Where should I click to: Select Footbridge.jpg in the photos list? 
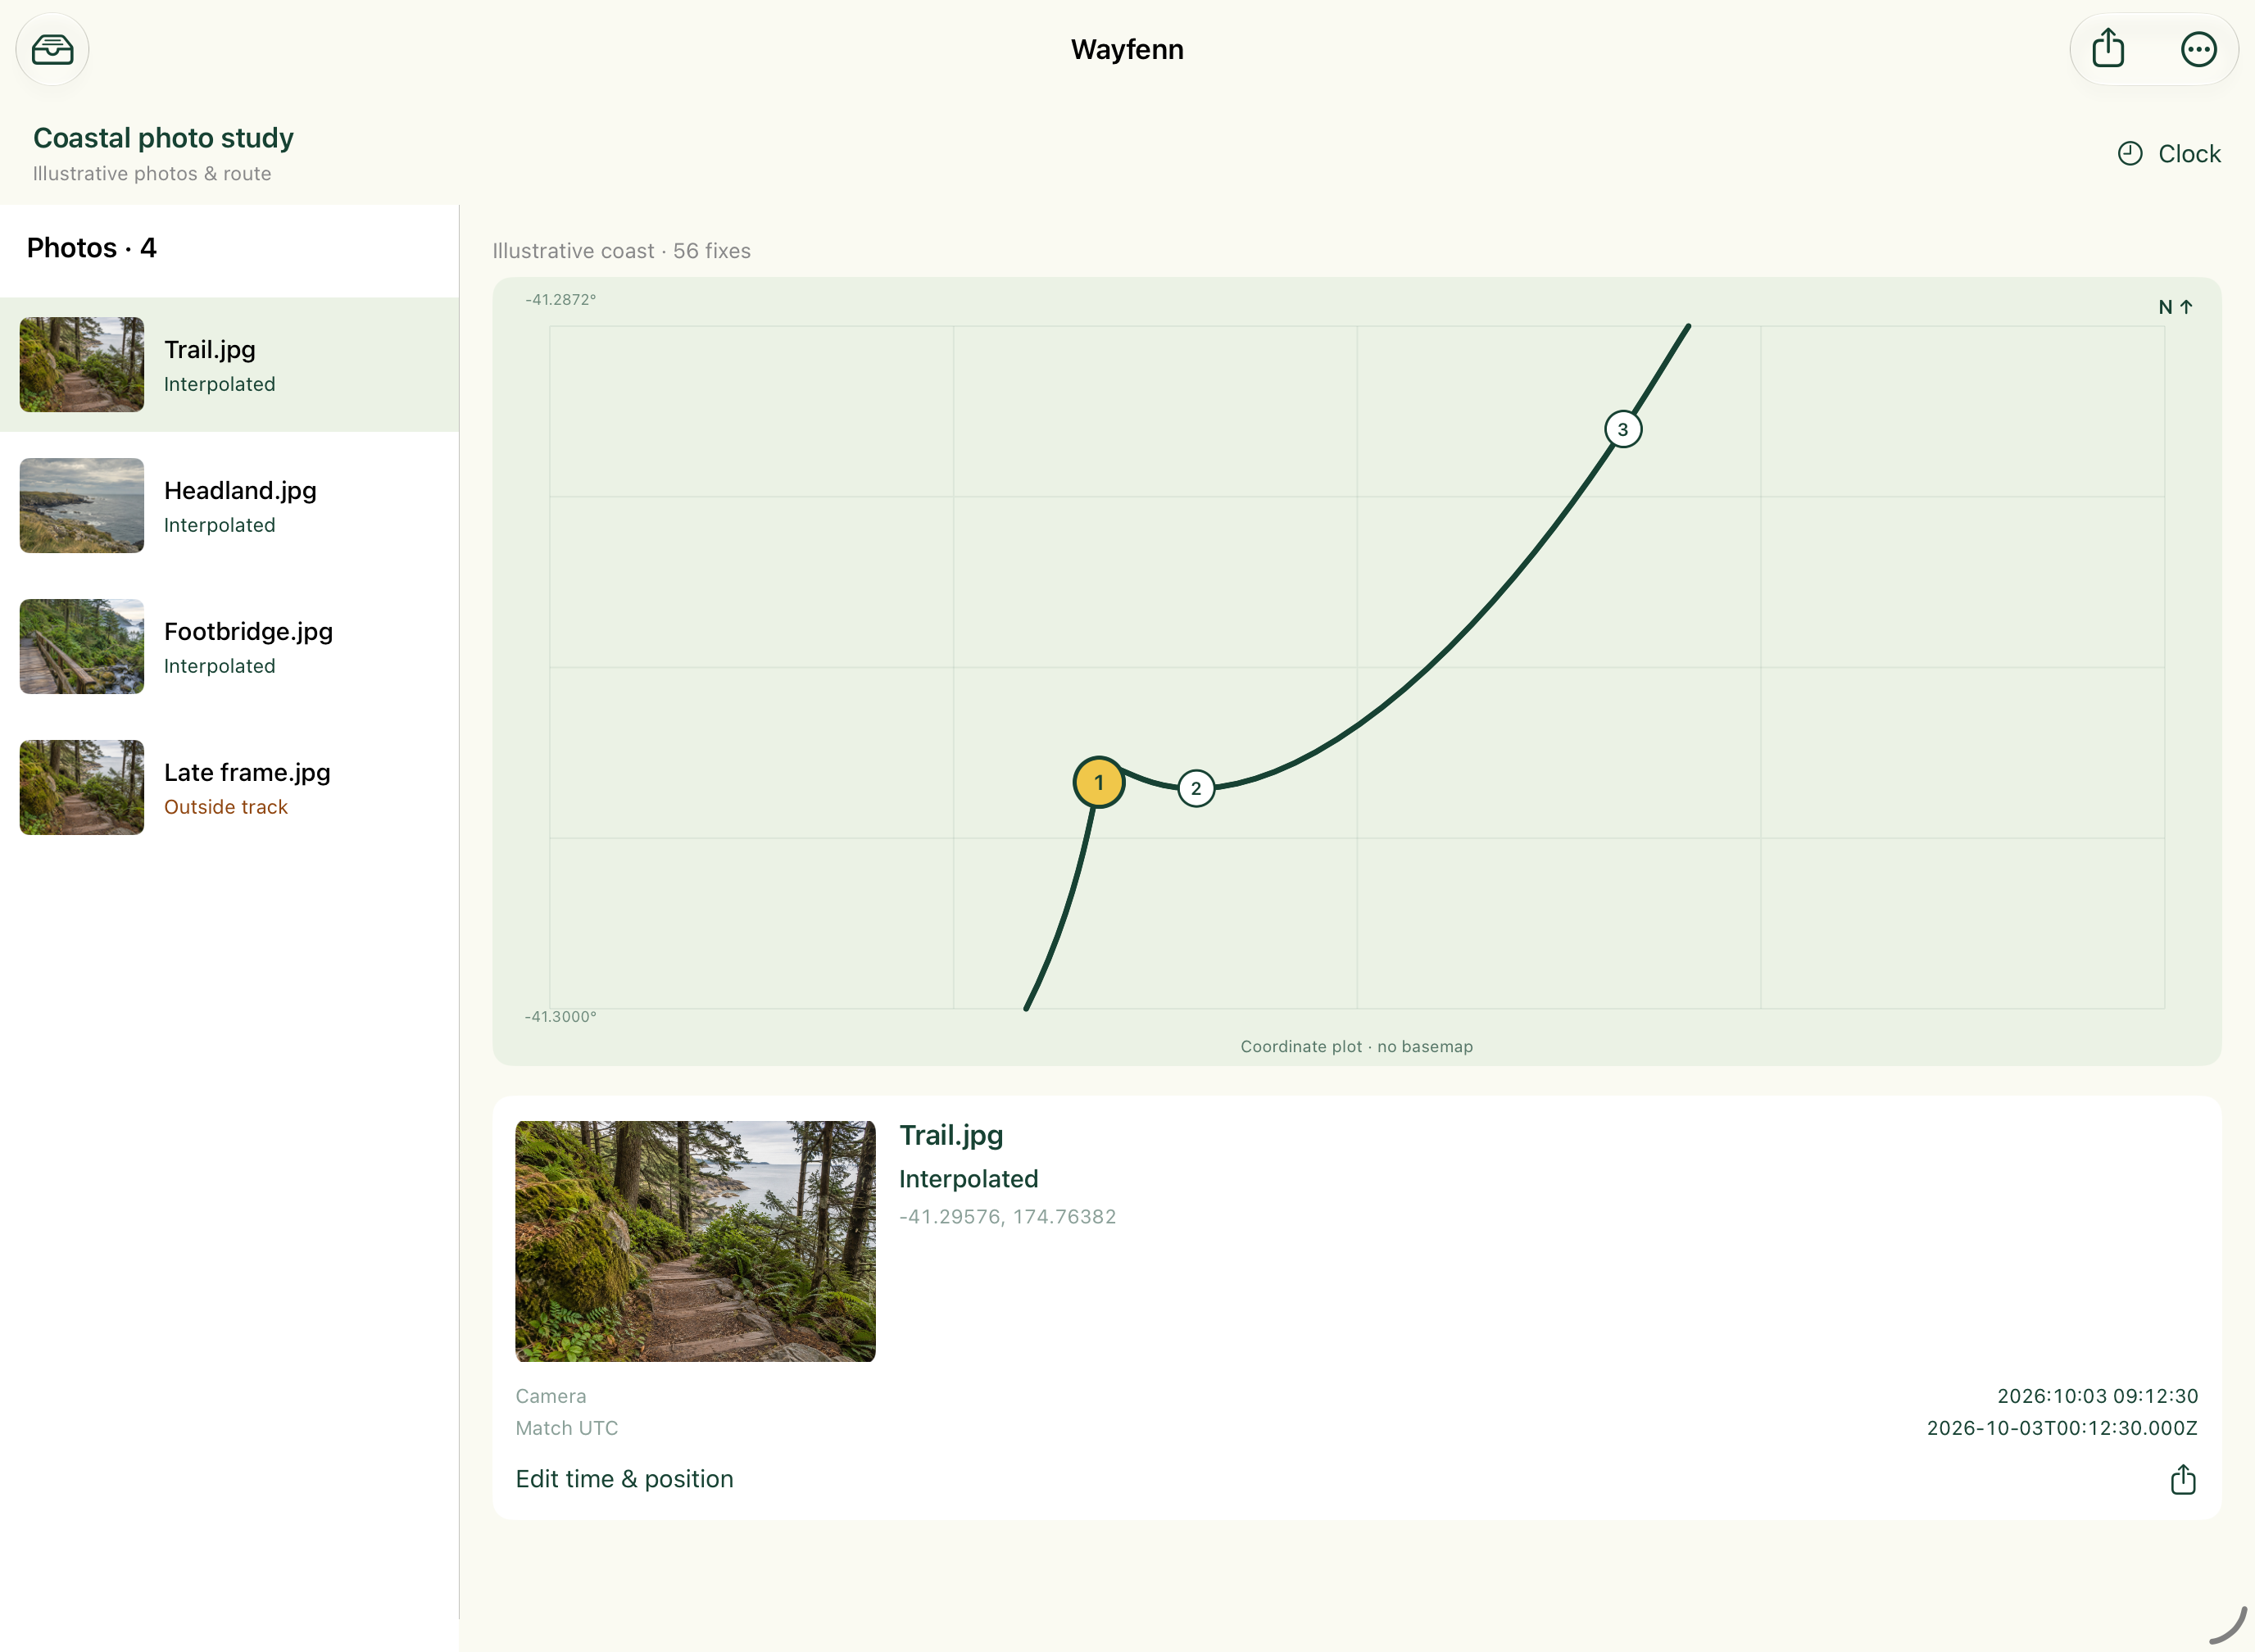tap(229, 647)
